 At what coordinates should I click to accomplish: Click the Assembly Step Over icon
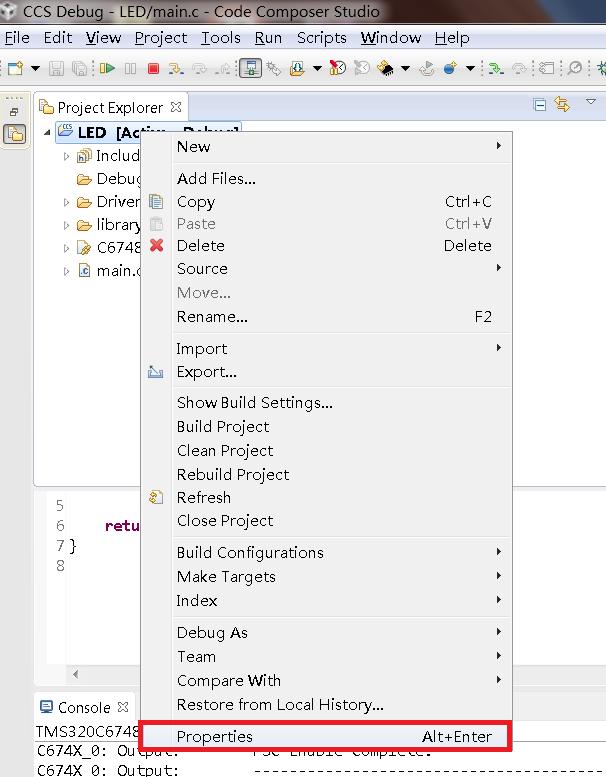519,68
